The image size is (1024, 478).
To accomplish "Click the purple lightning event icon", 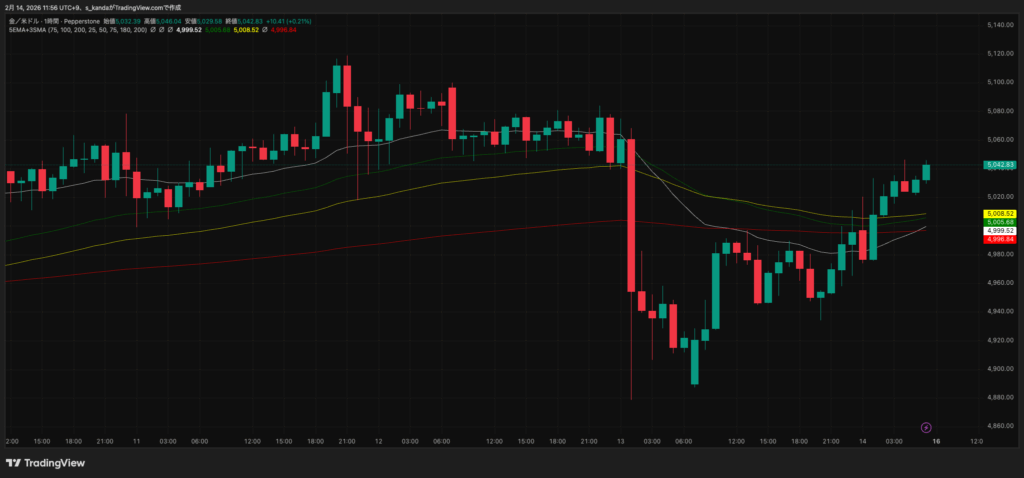I will (926, 427).
